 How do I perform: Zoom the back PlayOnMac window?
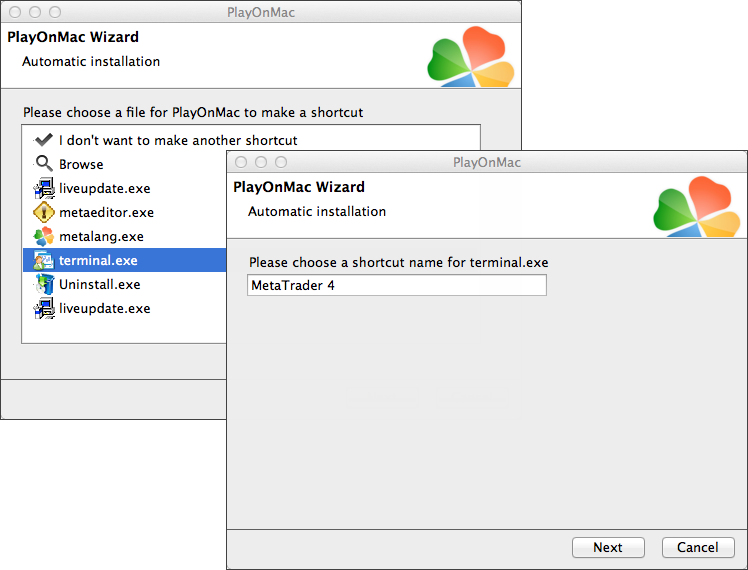[x=55, y=13]
